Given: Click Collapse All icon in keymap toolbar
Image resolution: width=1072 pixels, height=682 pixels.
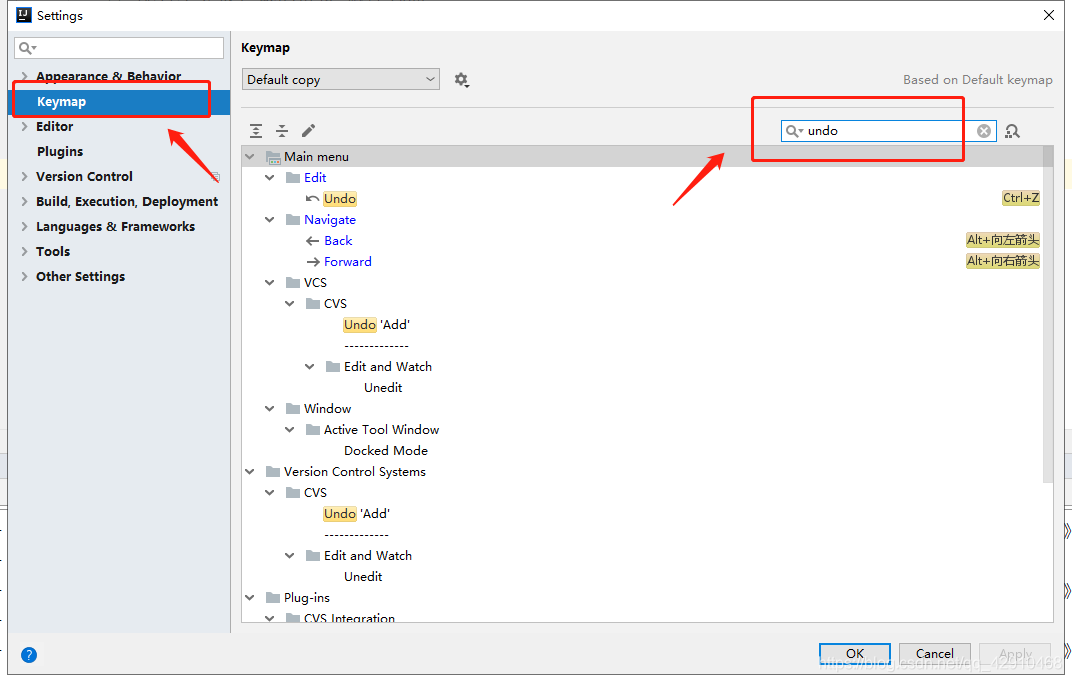Looking at the screenshot, I should point(282,131).
